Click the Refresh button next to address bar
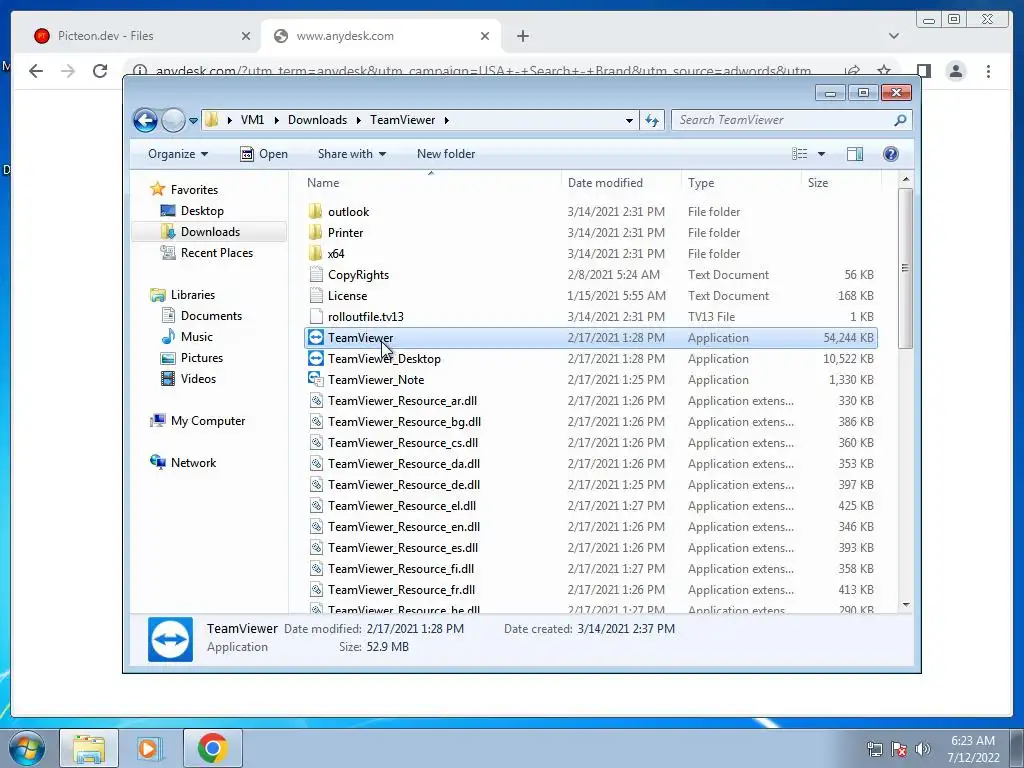 (652, 120)
